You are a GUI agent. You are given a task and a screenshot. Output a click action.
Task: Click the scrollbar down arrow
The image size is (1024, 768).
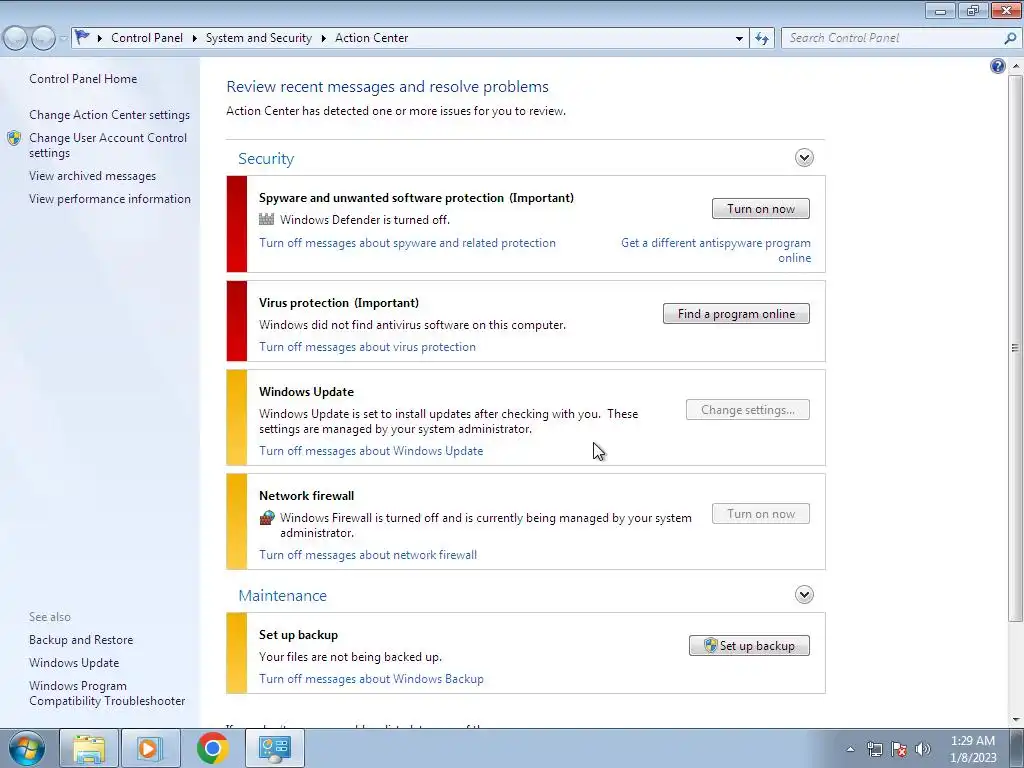(x=1015, y=720)
